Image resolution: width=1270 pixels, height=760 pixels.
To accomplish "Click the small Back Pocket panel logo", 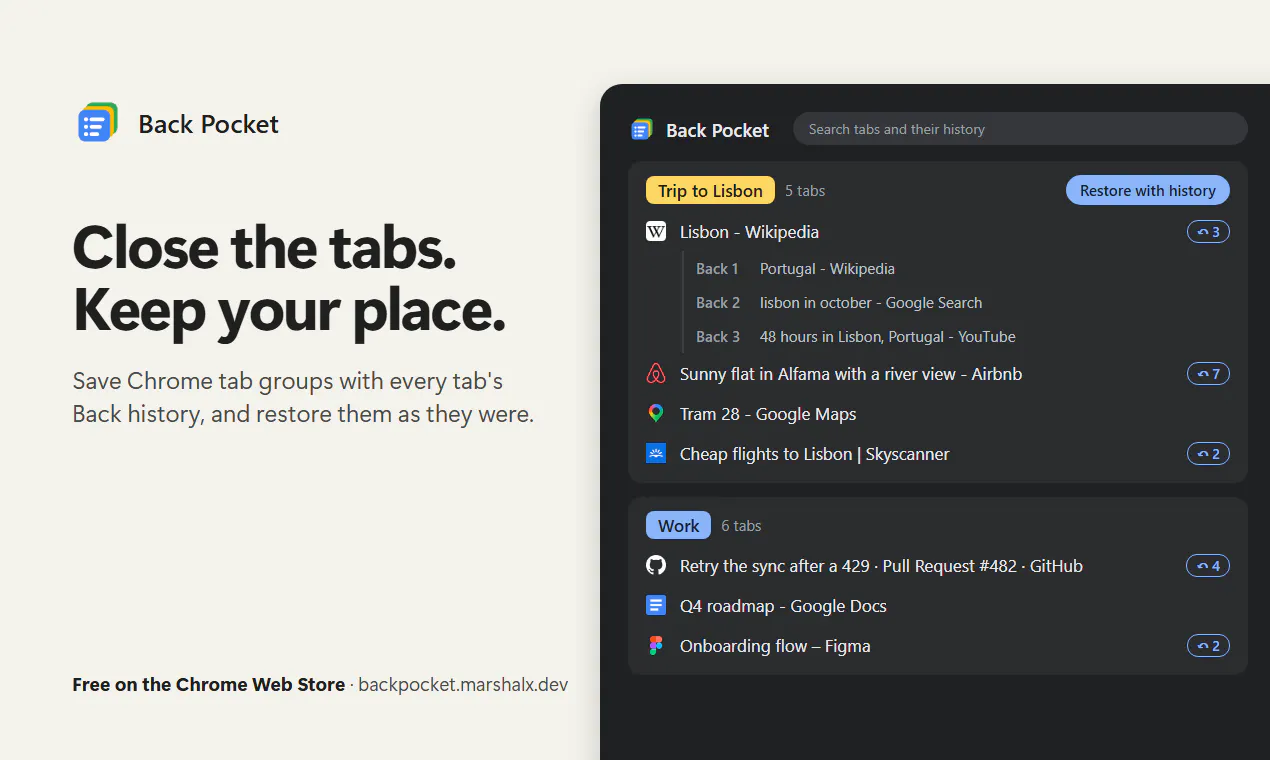I will 642,129.
